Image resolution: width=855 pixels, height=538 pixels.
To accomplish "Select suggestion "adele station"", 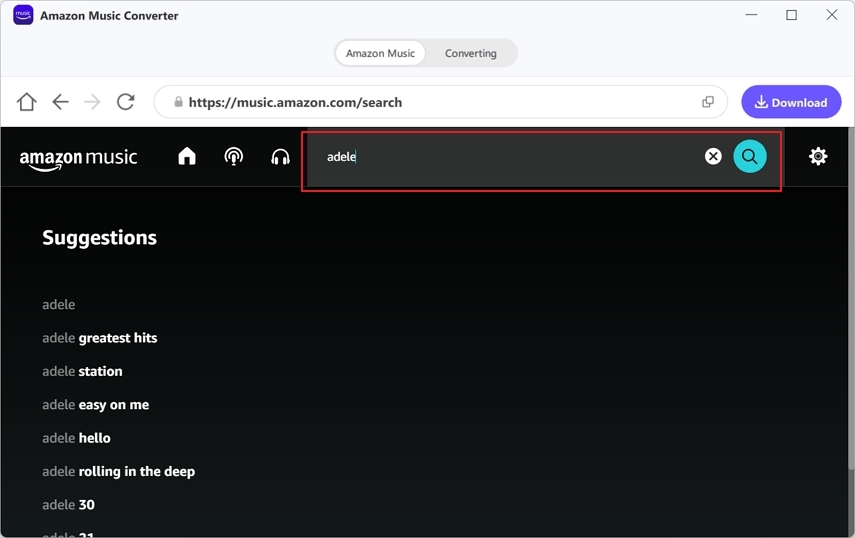I will point(82,371).
